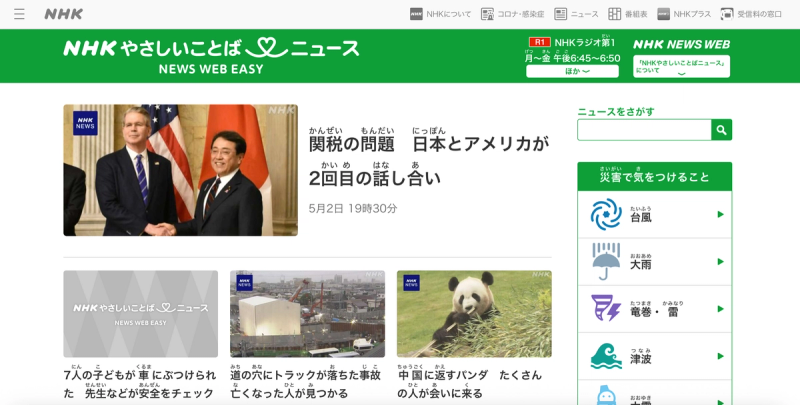Open the placeholder NEWS WEB EASY thumbnail
The height and width of the screenshot is (405, 800).
140,314
